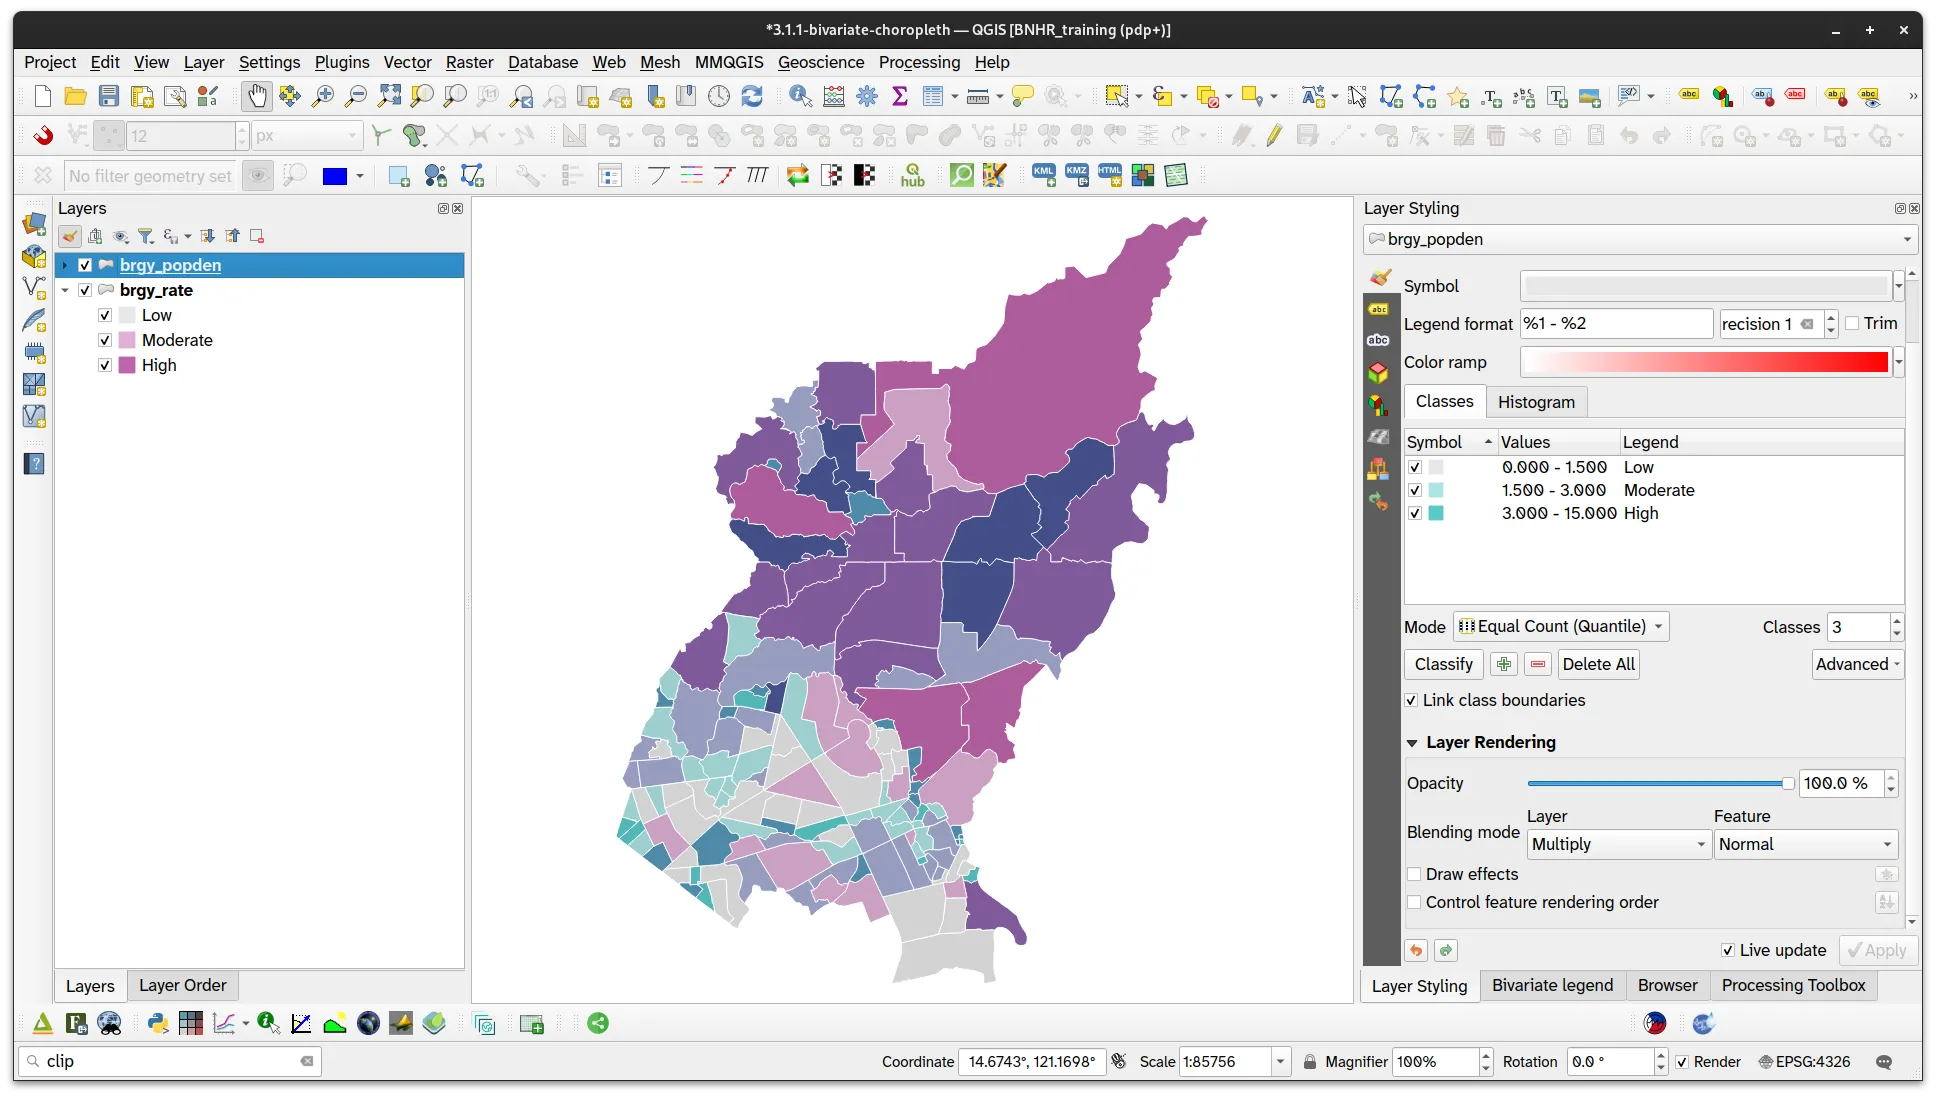Refresh the map canvas

click(753, 96)
